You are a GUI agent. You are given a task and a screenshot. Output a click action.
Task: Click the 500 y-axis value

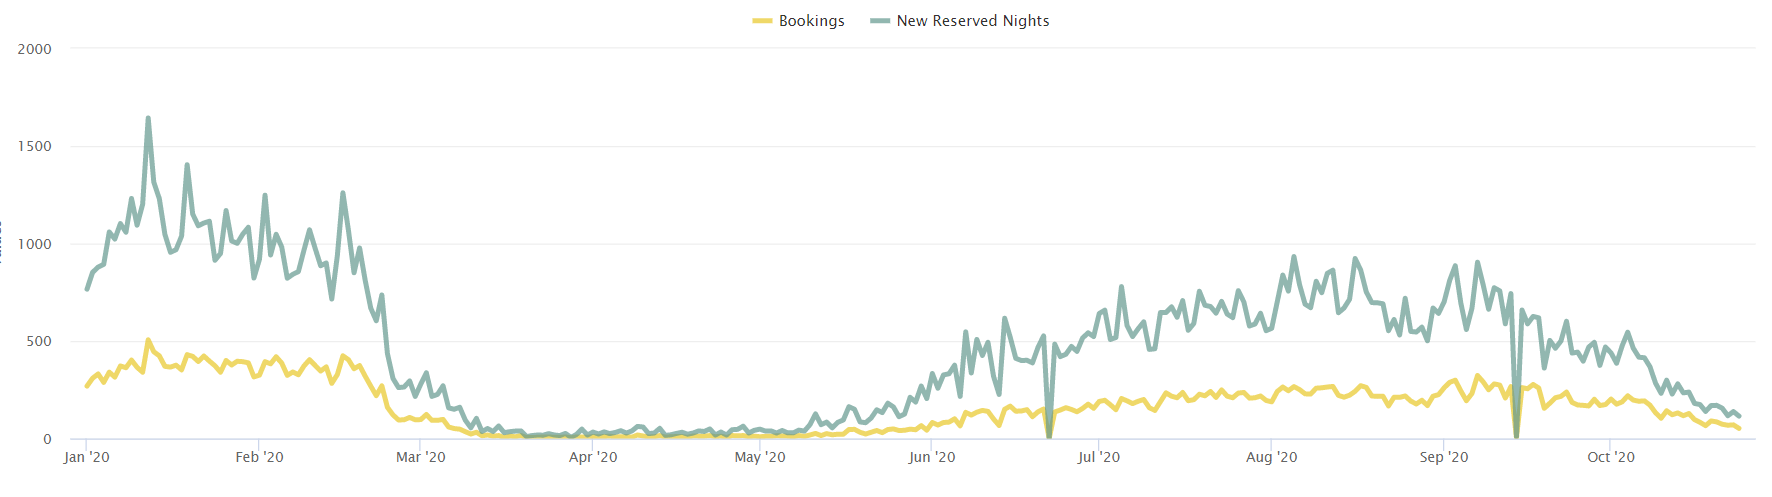click(x=39, y=341)
